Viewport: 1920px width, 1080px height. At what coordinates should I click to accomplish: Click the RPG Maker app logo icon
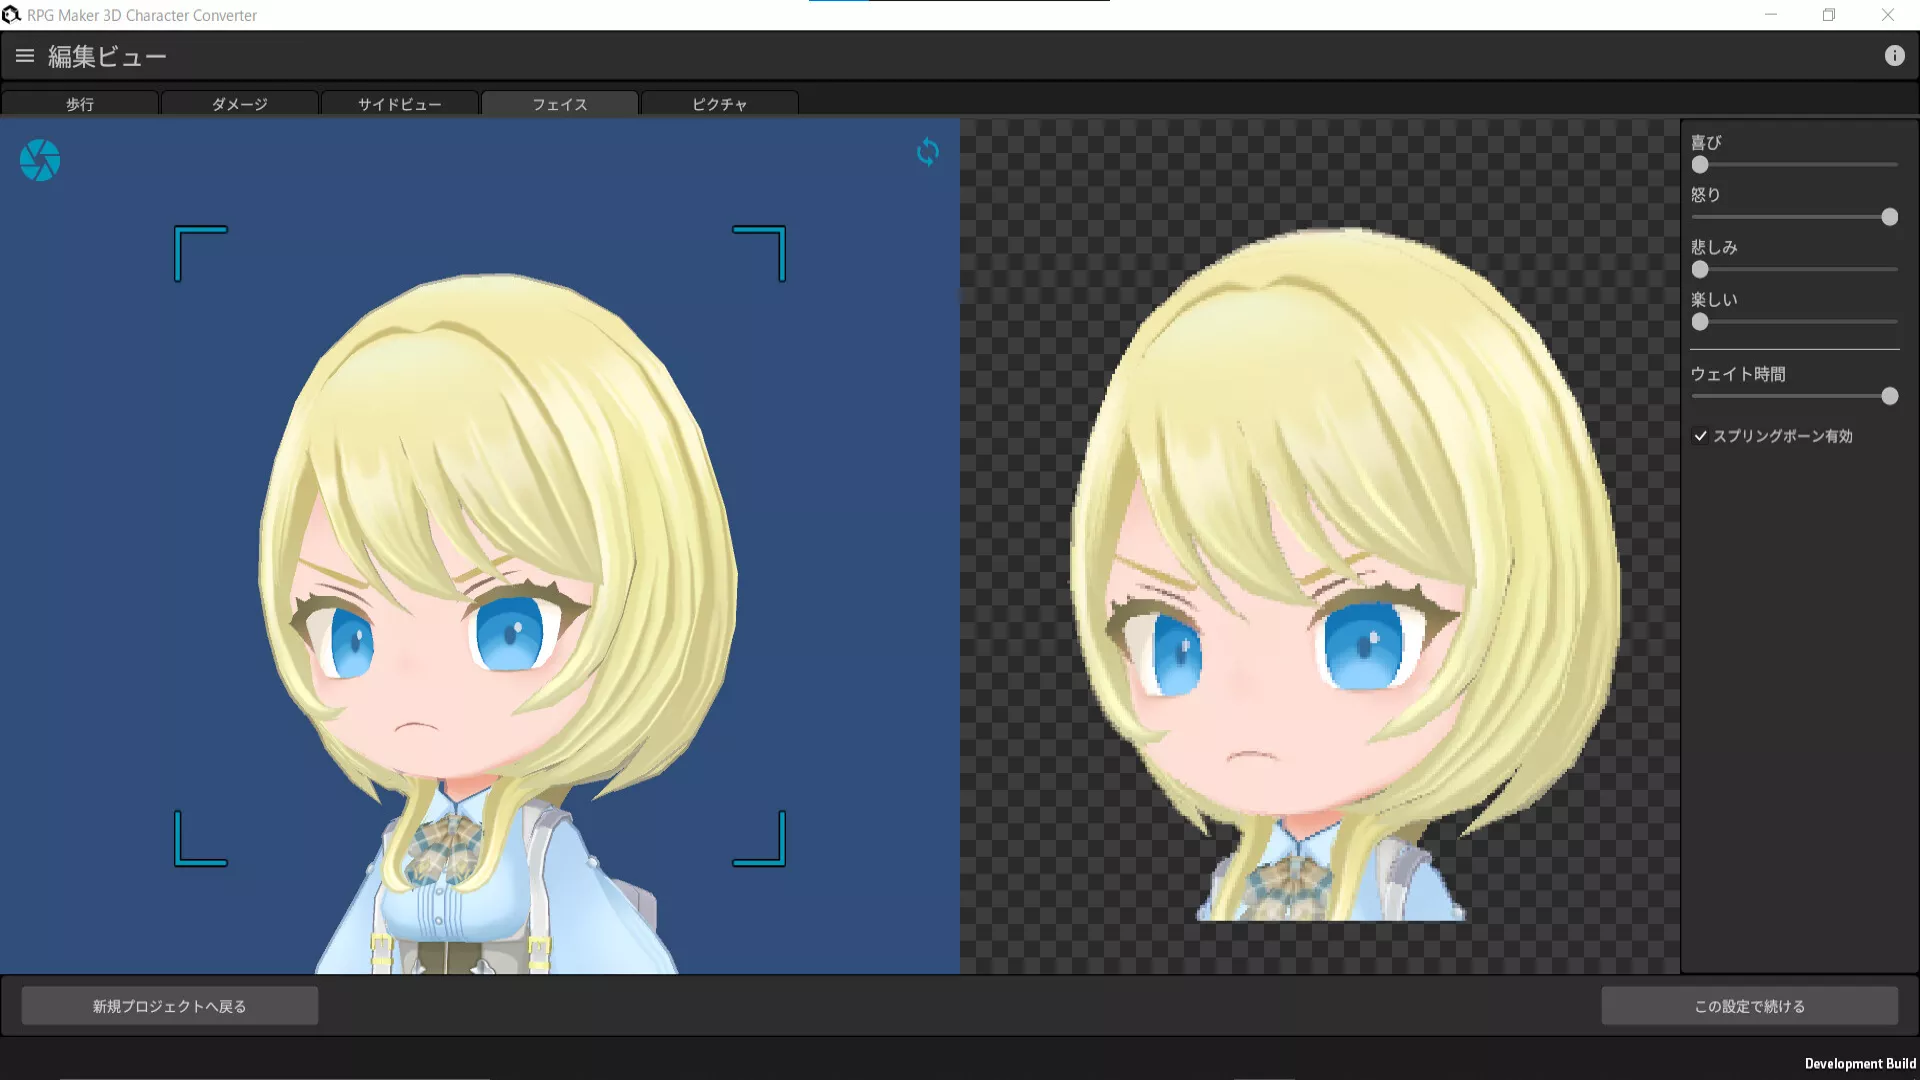click(x=11, y=15)
